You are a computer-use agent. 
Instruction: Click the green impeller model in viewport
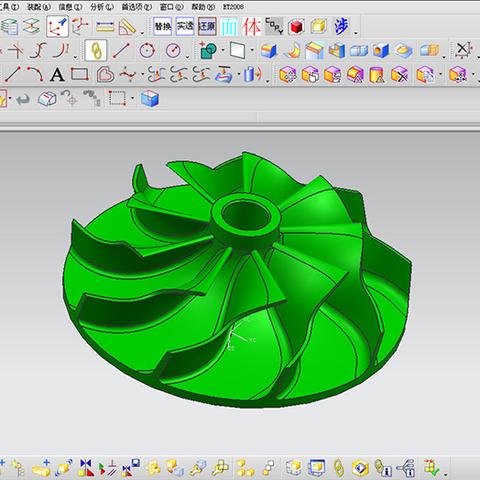(x=236, y=280)
